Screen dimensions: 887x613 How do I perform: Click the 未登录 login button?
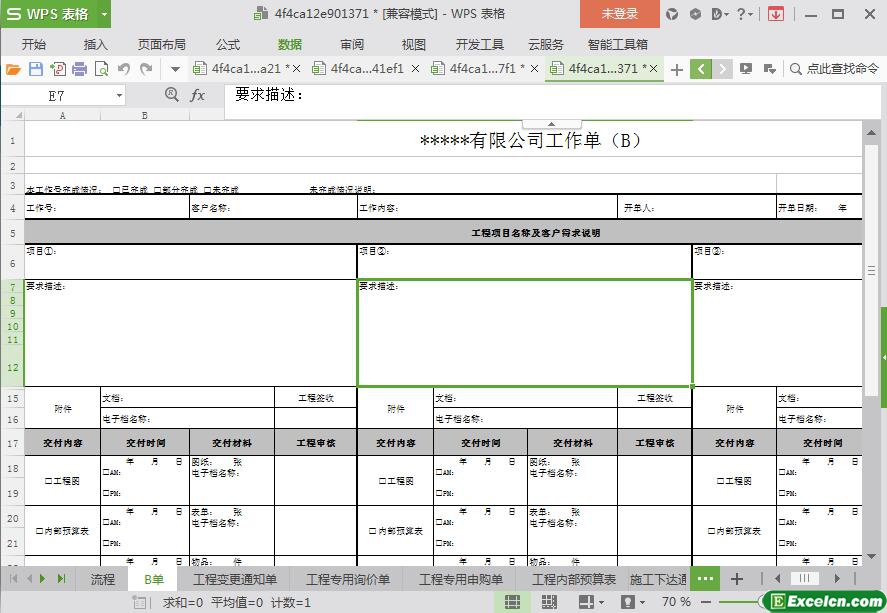click(619, 14)
